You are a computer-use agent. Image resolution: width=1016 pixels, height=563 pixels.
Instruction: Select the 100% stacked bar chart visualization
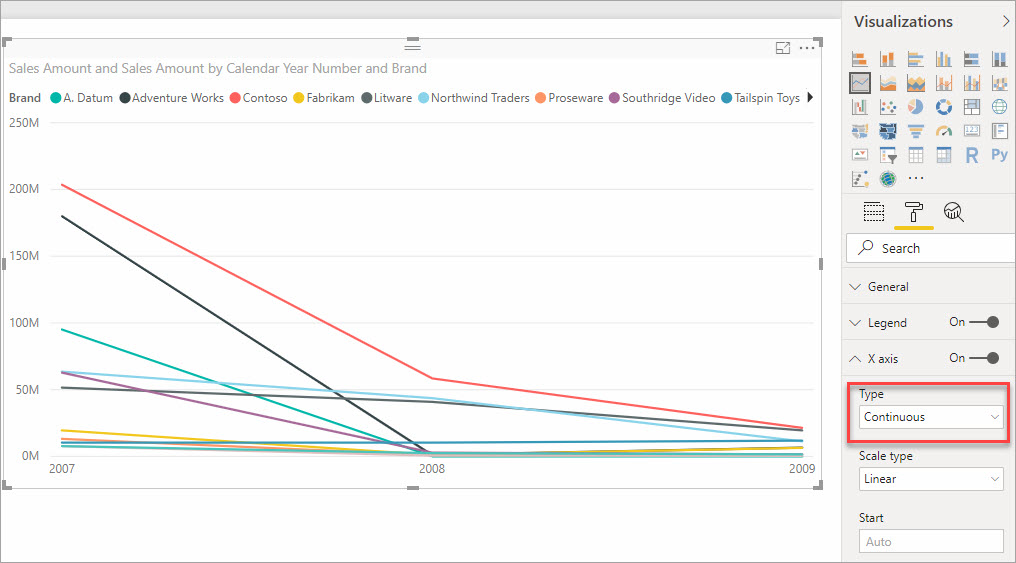971,59
